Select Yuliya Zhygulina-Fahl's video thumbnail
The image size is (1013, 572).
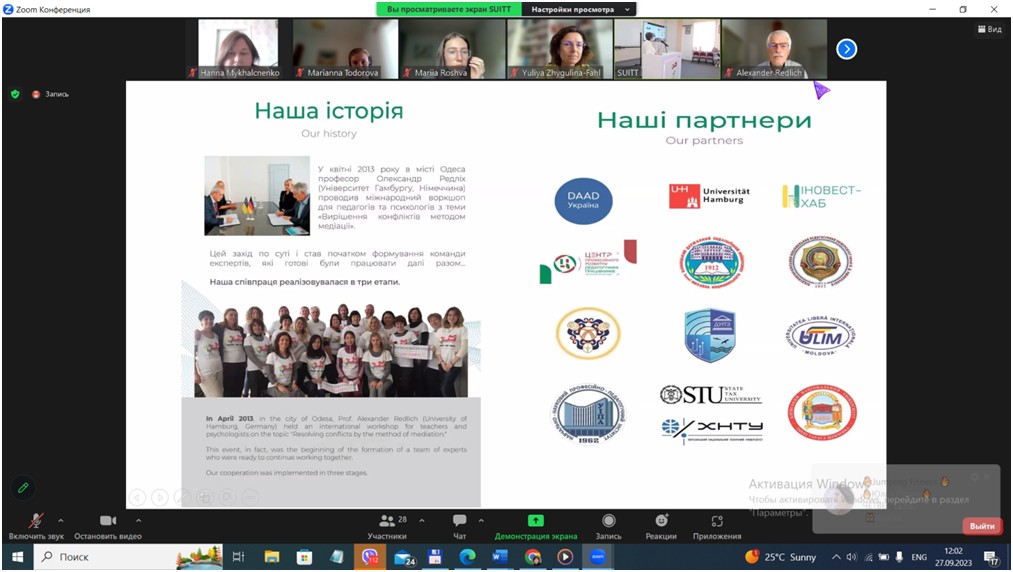pos(559,49)
